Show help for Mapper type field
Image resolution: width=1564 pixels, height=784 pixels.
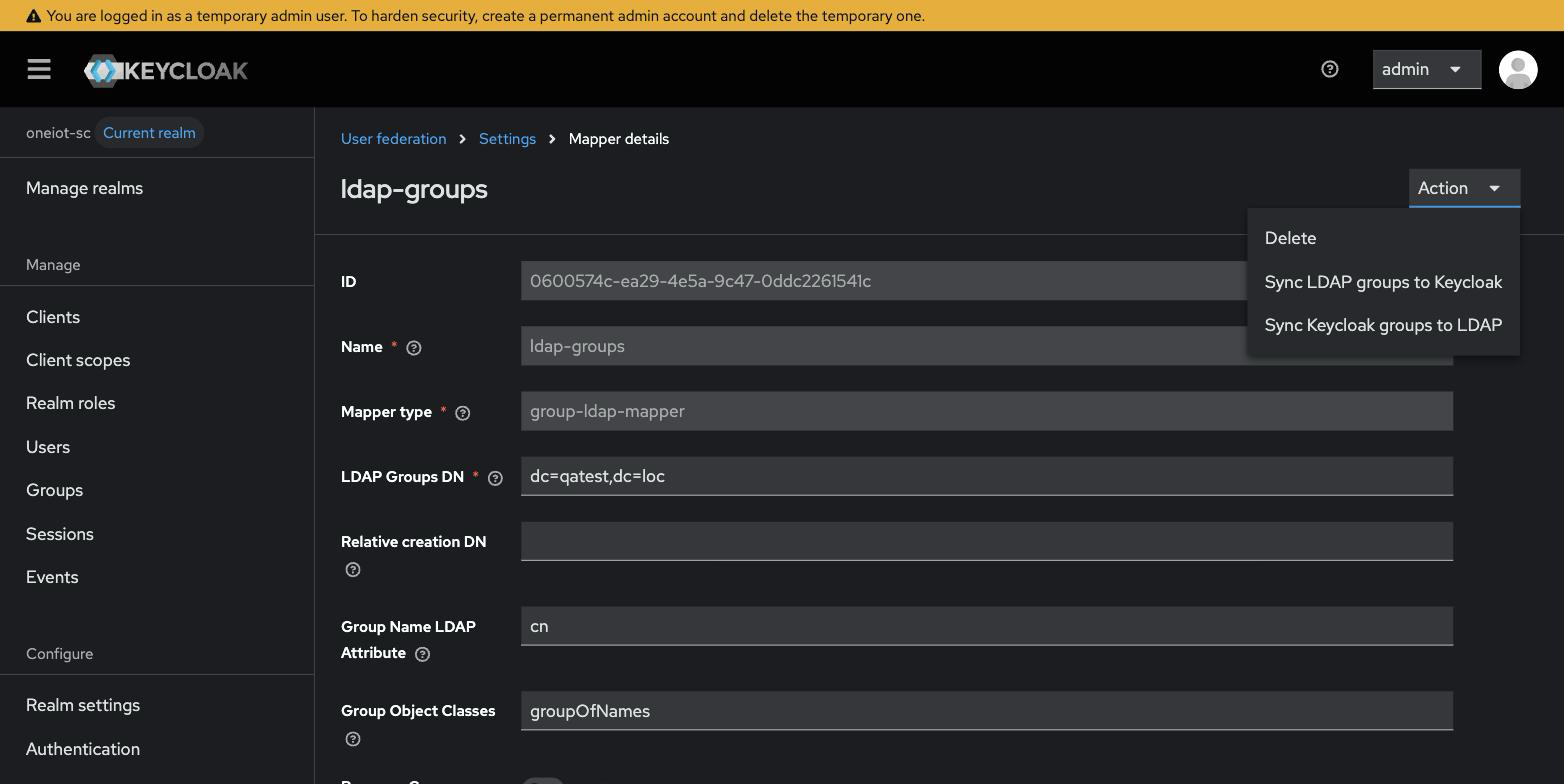(x=463, y=413)
